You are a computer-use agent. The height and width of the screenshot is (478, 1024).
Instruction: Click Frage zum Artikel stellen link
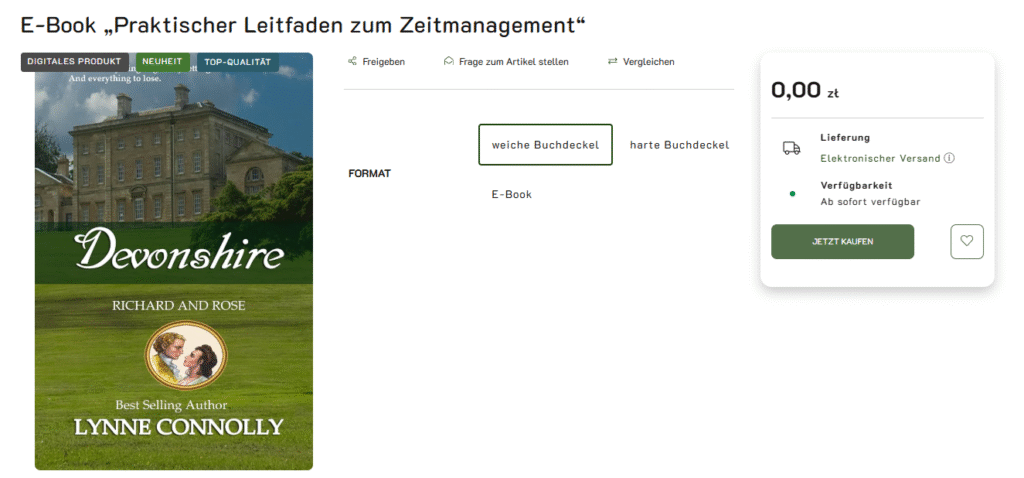[513, 61]
